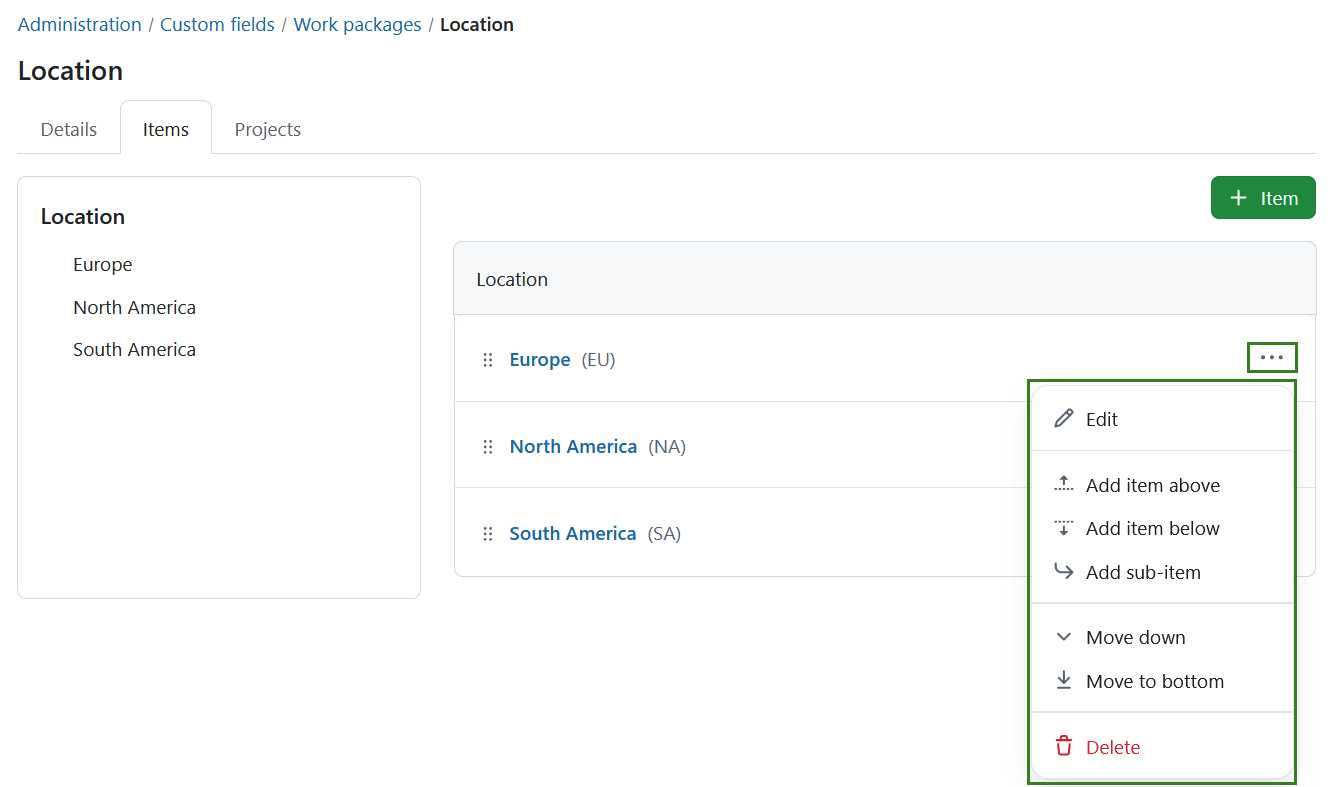Select the Items tab
Screen dimensions: 1335x787
click(x=165, y=129)
